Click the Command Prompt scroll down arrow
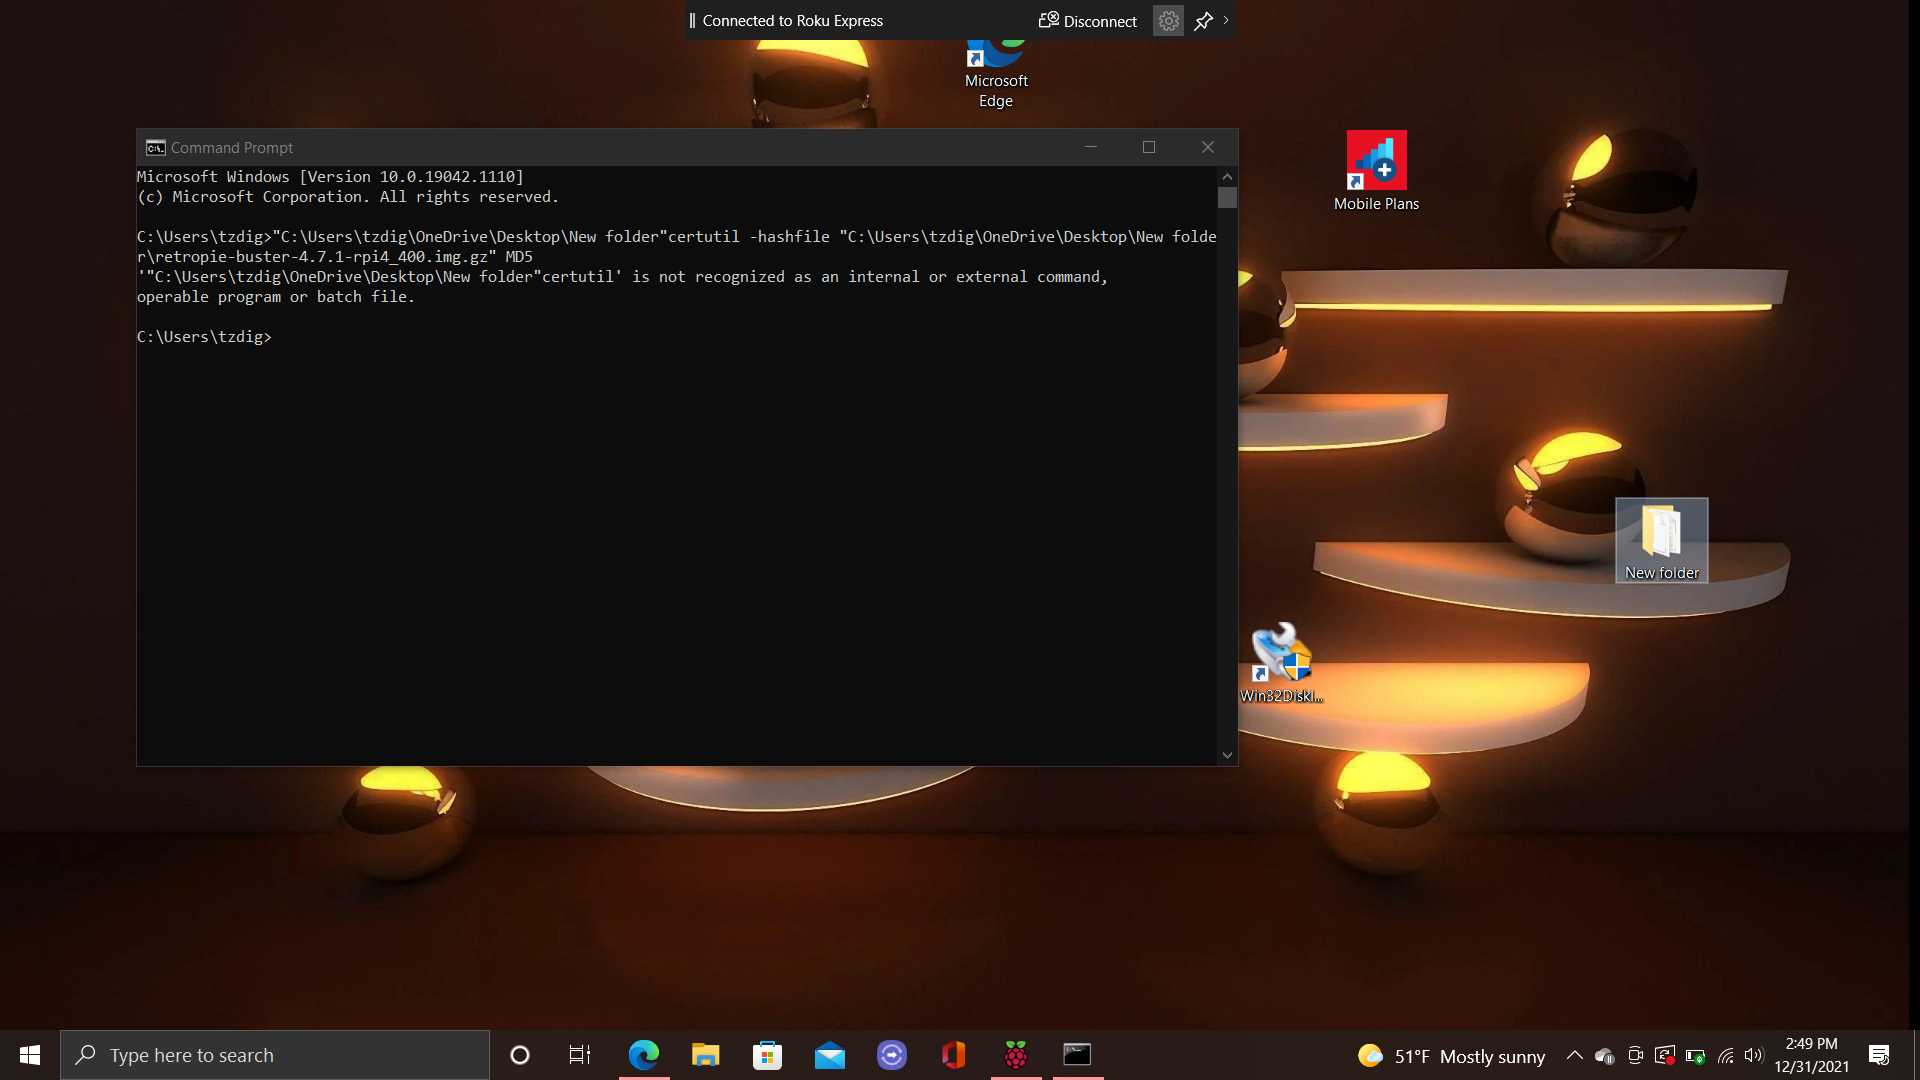The image size is (1920, 1080). [1227, 756]
